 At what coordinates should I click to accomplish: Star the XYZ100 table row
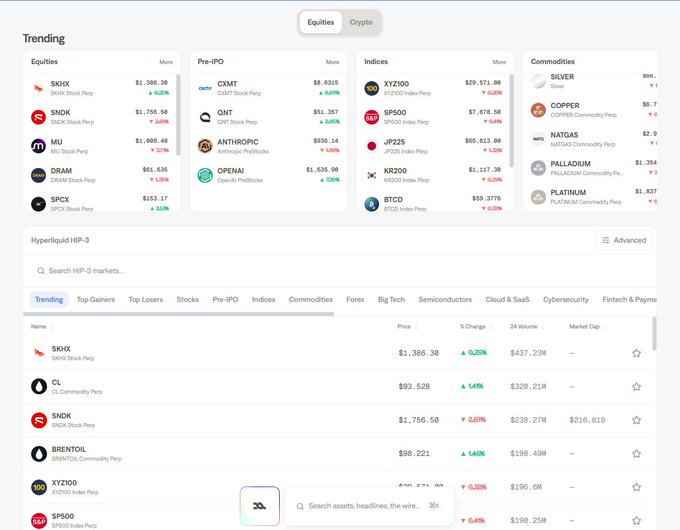coord(636,487)
